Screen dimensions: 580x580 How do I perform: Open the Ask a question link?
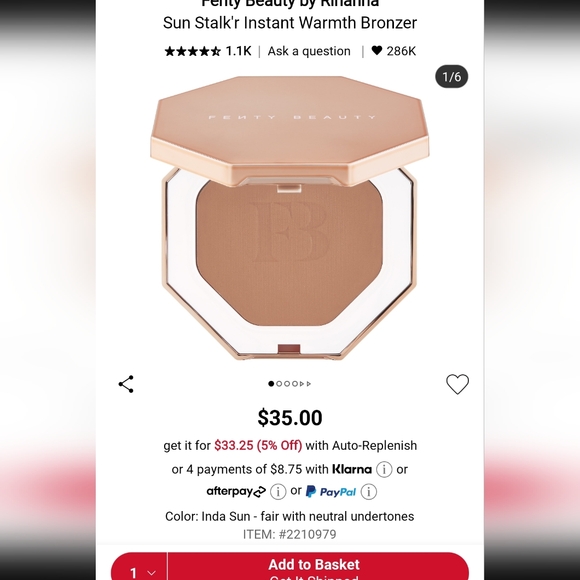[309, 51]
